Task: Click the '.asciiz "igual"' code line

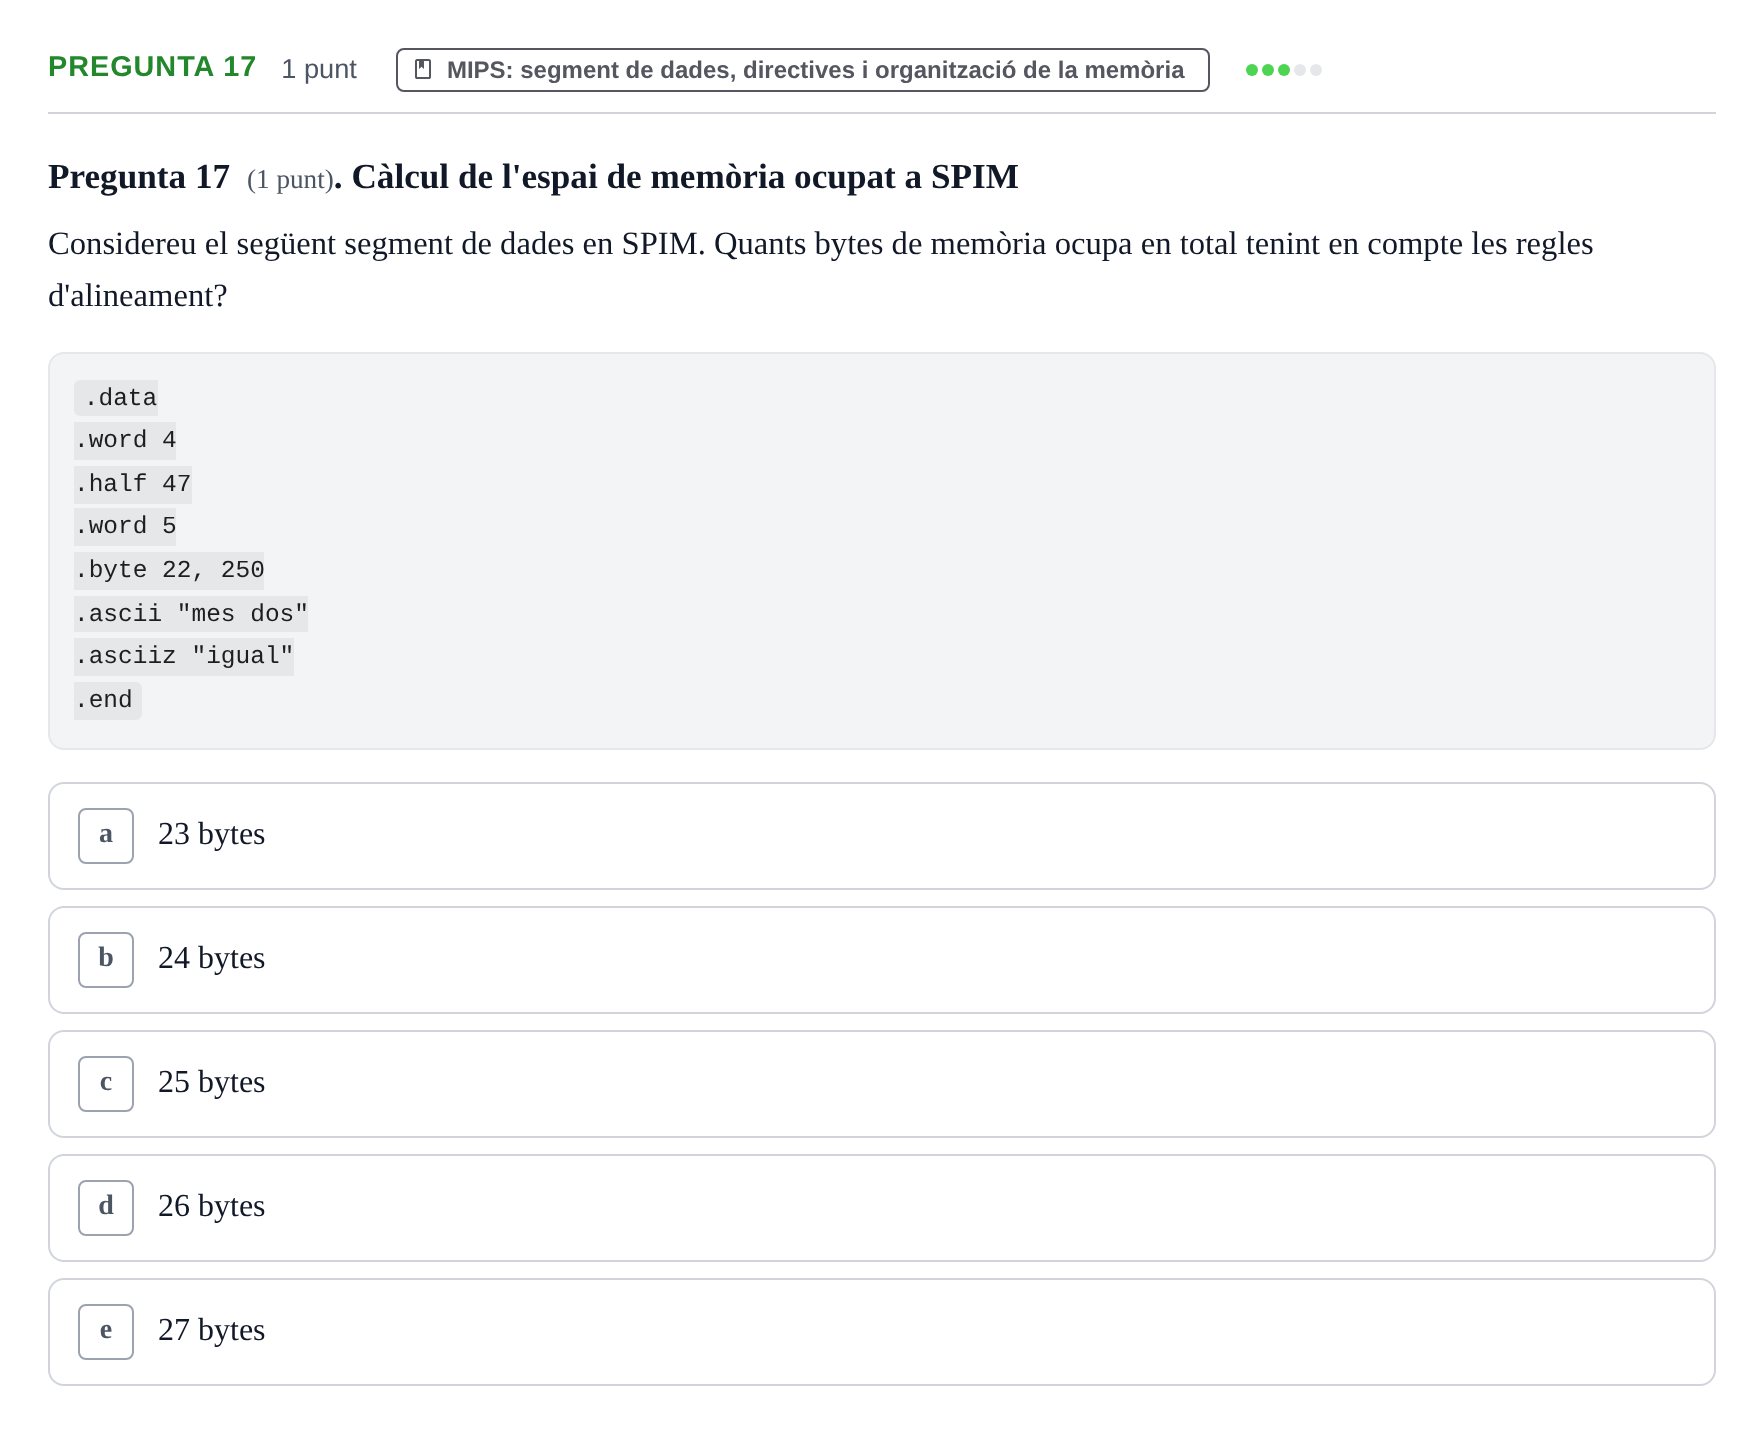Action: pyautogui.click(x=184, y=656)
